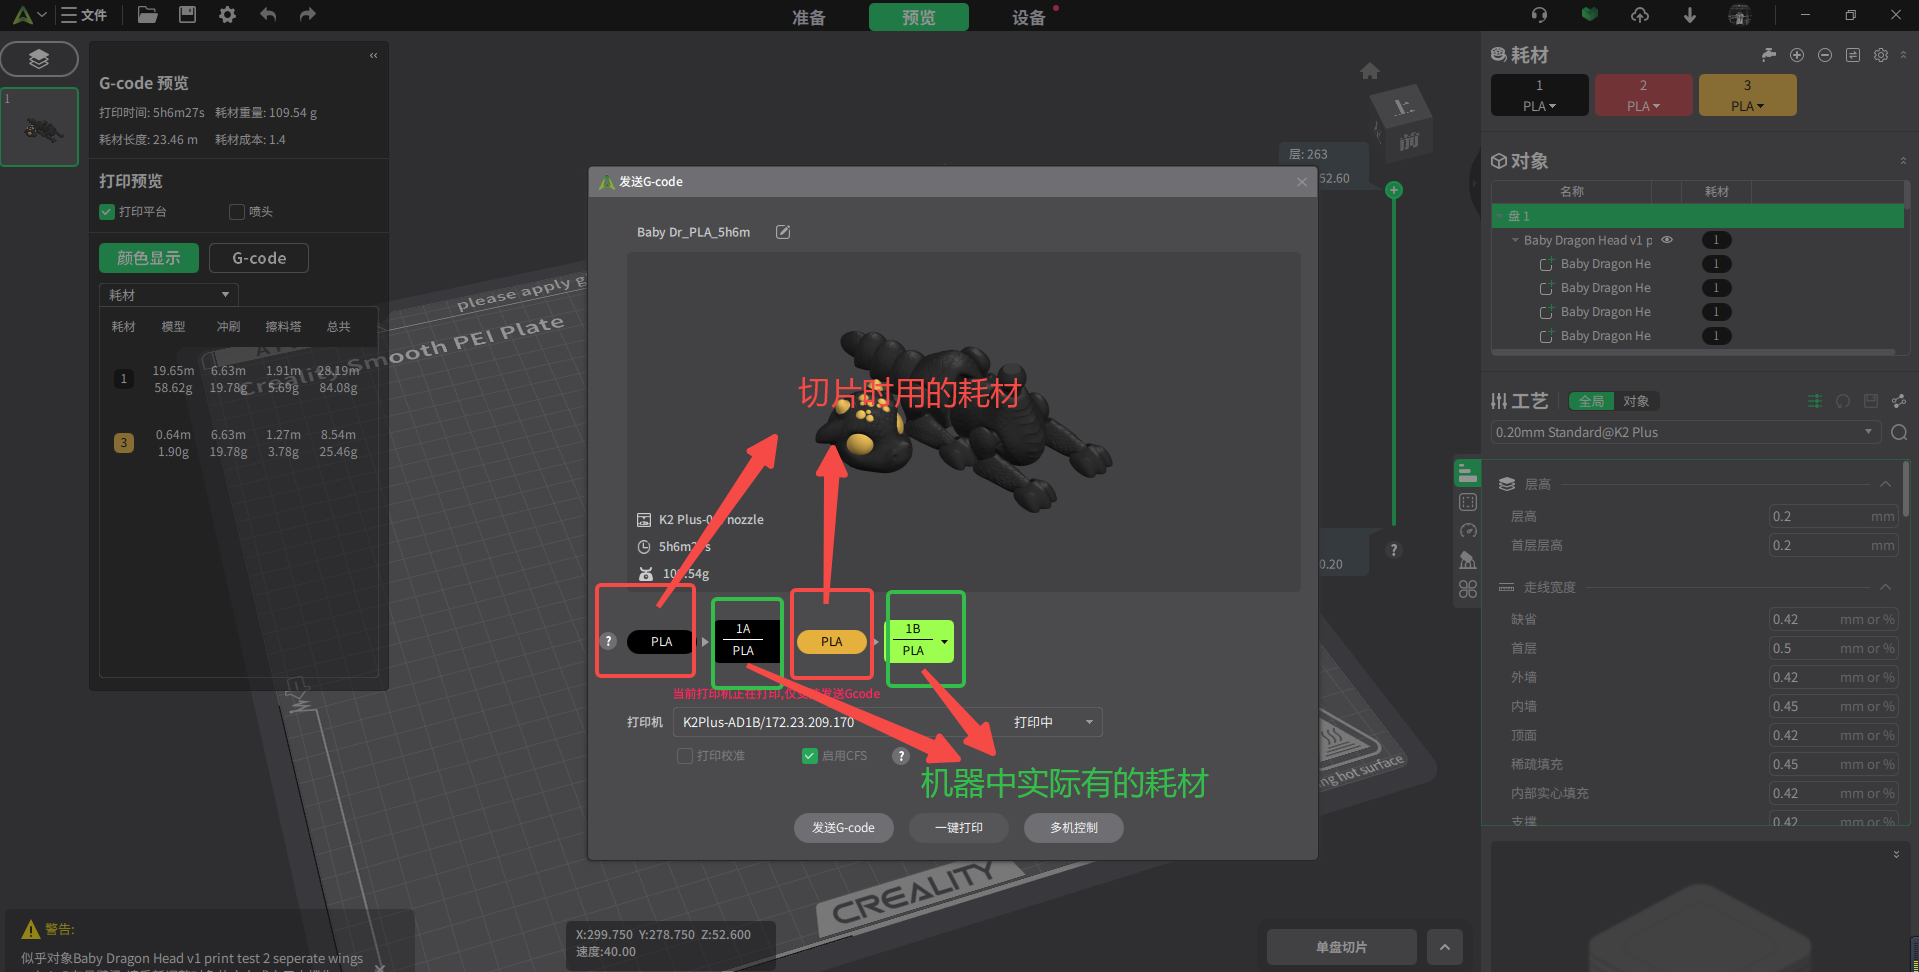This screenshot has height=972, width=1919.
Task: Remove a filament with the minus icon
Action: (x=1825, y=55)
